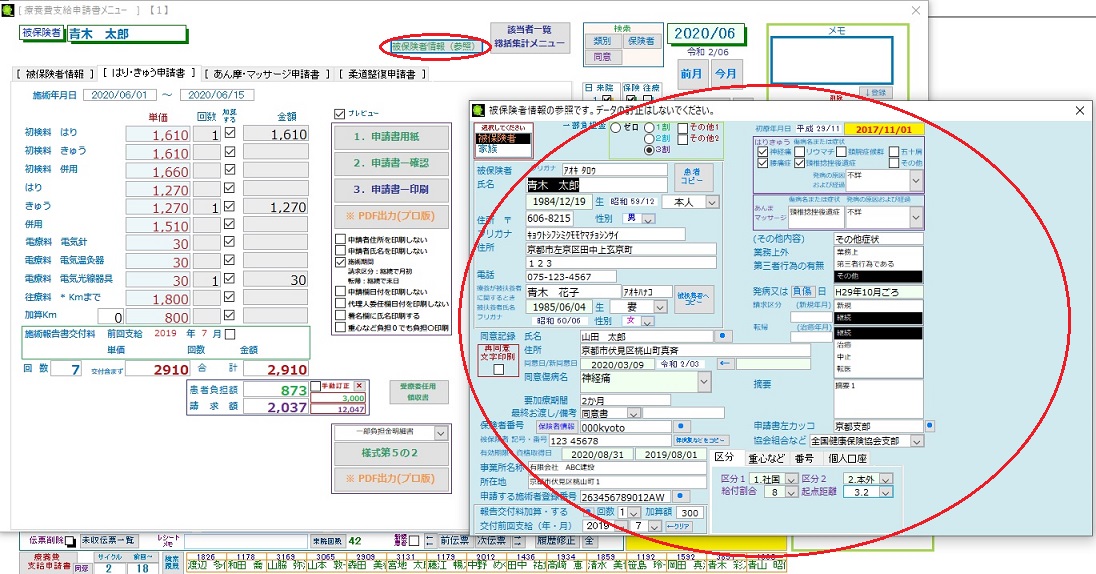
Task: Click the 未収伝票一覧 button
Action: click(109, 540)
